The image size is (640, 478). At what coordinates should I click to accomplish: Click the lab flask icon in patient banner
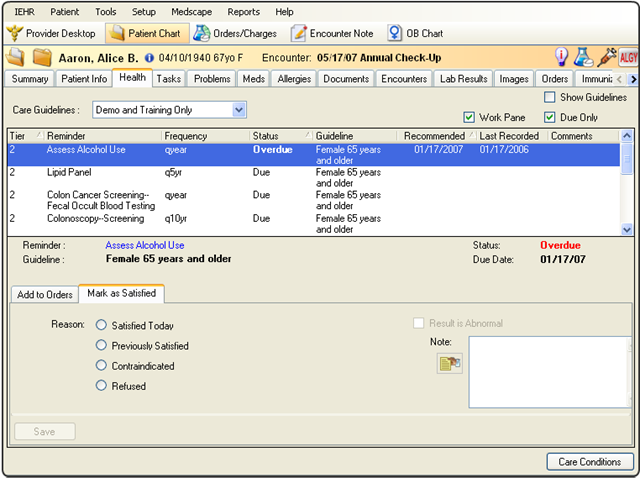click(584, 57)
